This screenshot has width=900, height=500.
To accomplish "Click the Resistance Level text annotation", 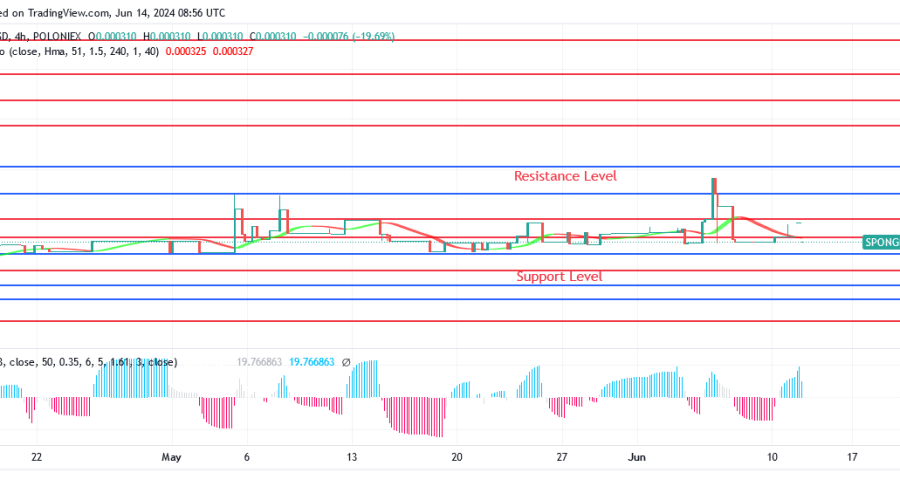I will click(x=565, y=176).
